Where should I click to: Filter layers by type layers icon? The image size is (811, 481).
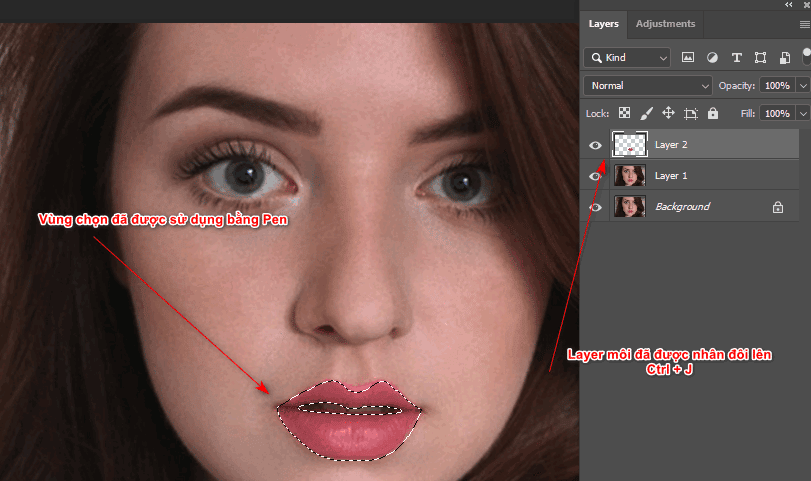[737, 57]
